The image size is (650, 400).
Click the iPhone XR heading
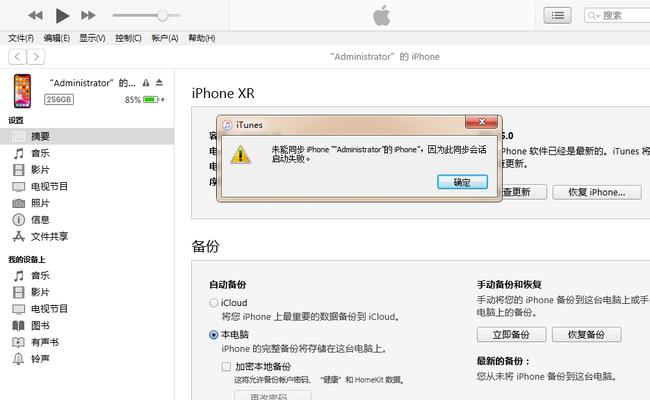pyautogui.click(x=223, y=93)
